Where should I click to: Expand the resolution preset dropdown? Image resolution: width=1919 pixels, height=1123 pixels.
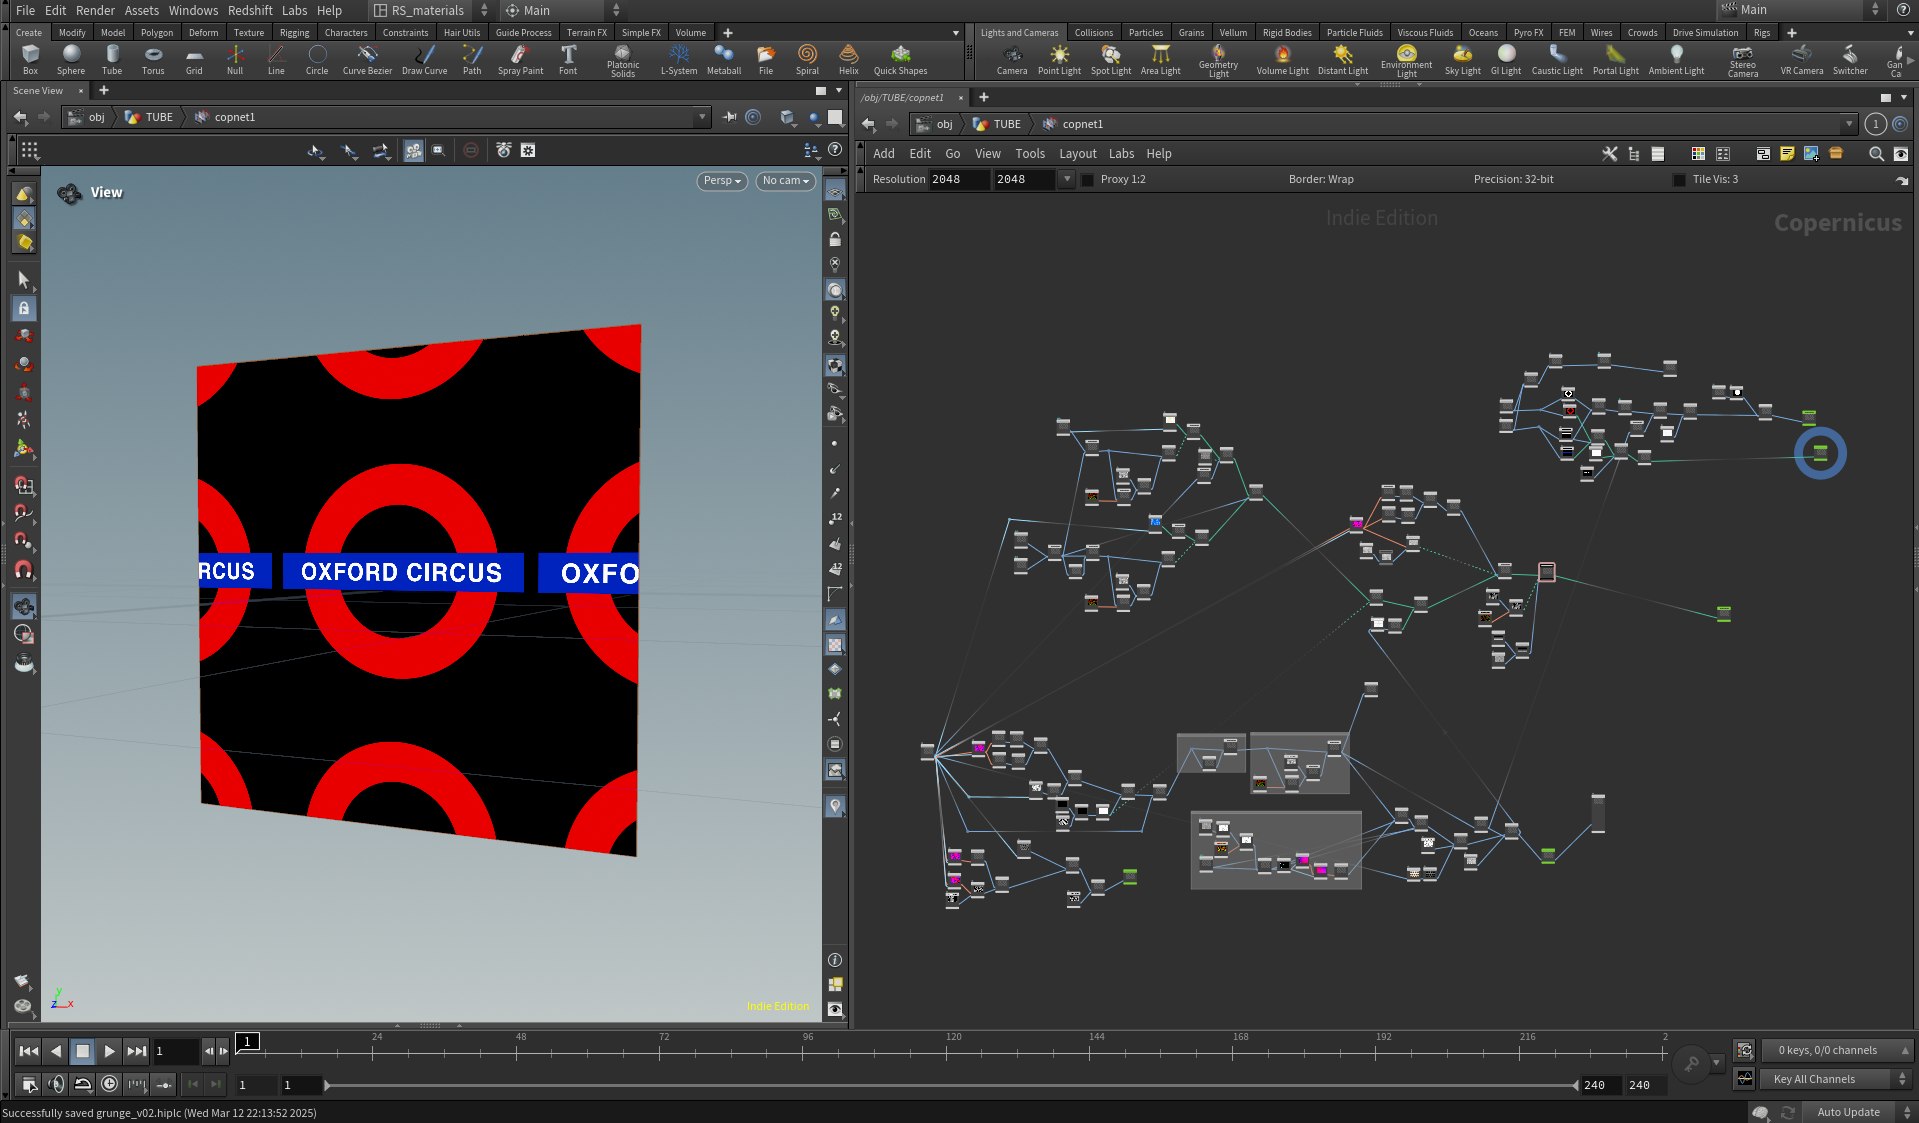[x=1067, y=180]
